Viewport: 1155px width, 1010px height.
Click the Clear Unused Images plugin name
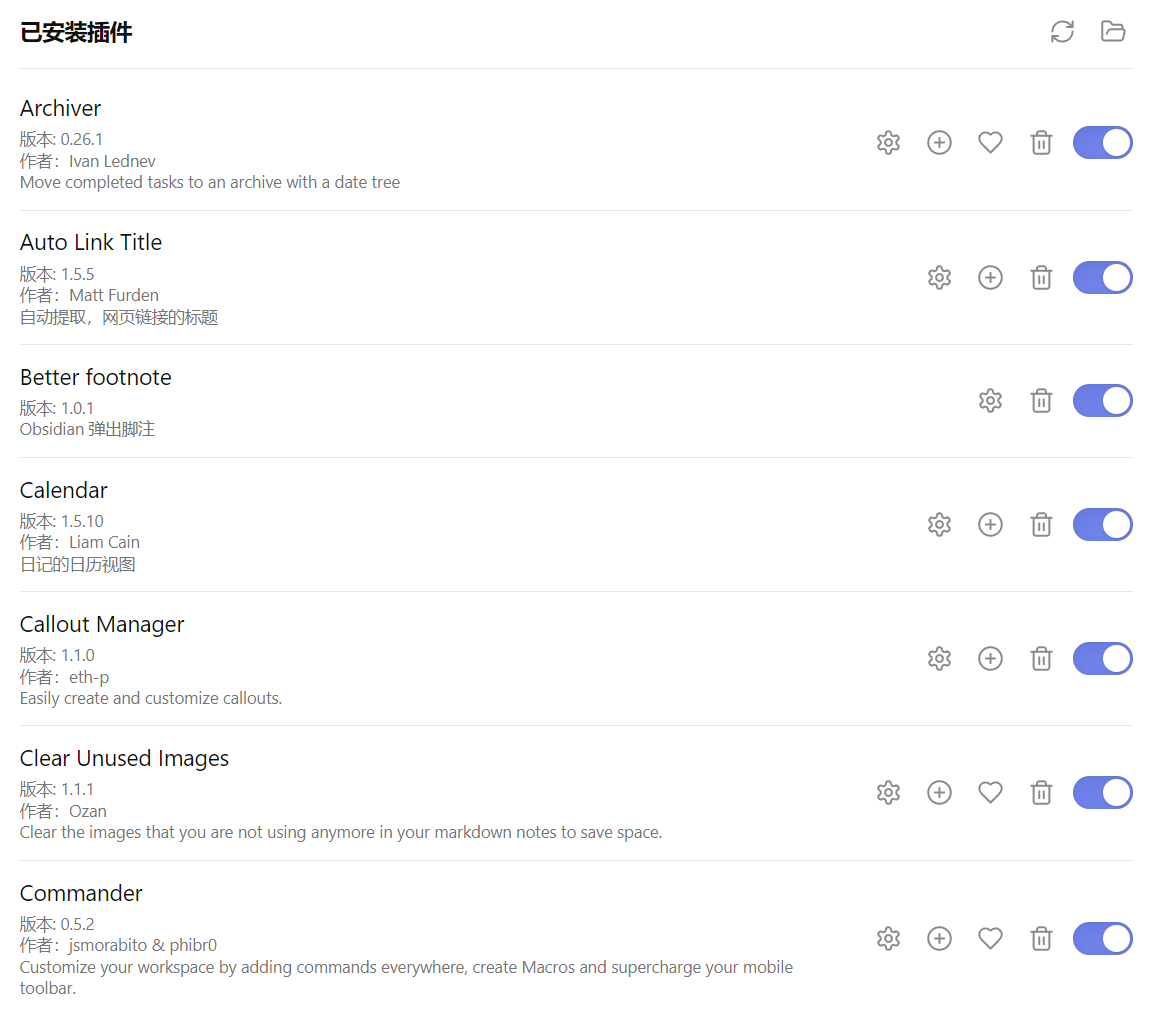coord(124,759)
